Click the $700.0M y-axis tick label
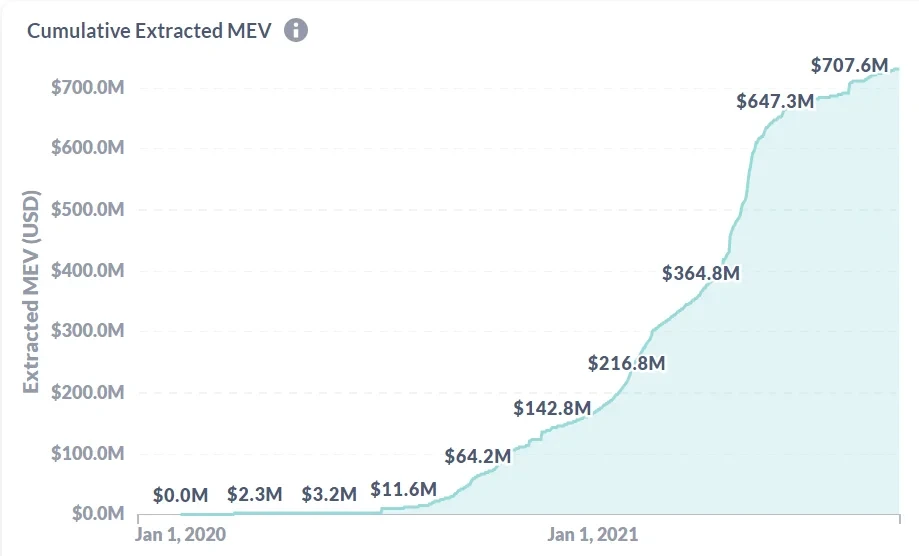 coord(87,87)
